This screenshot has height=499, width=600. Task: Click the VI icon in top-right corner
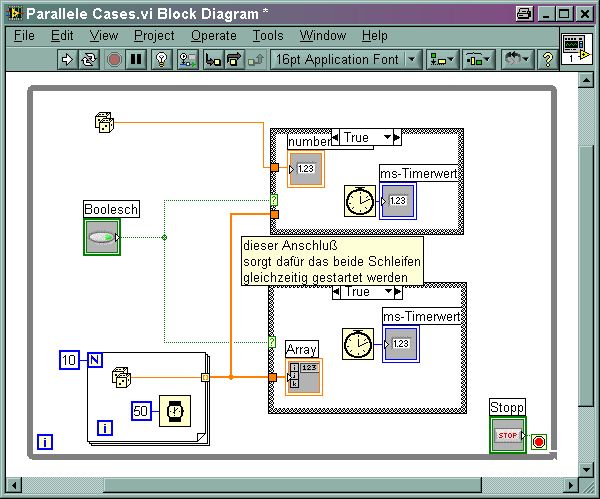pyautogui.click(x=577, y=49)
